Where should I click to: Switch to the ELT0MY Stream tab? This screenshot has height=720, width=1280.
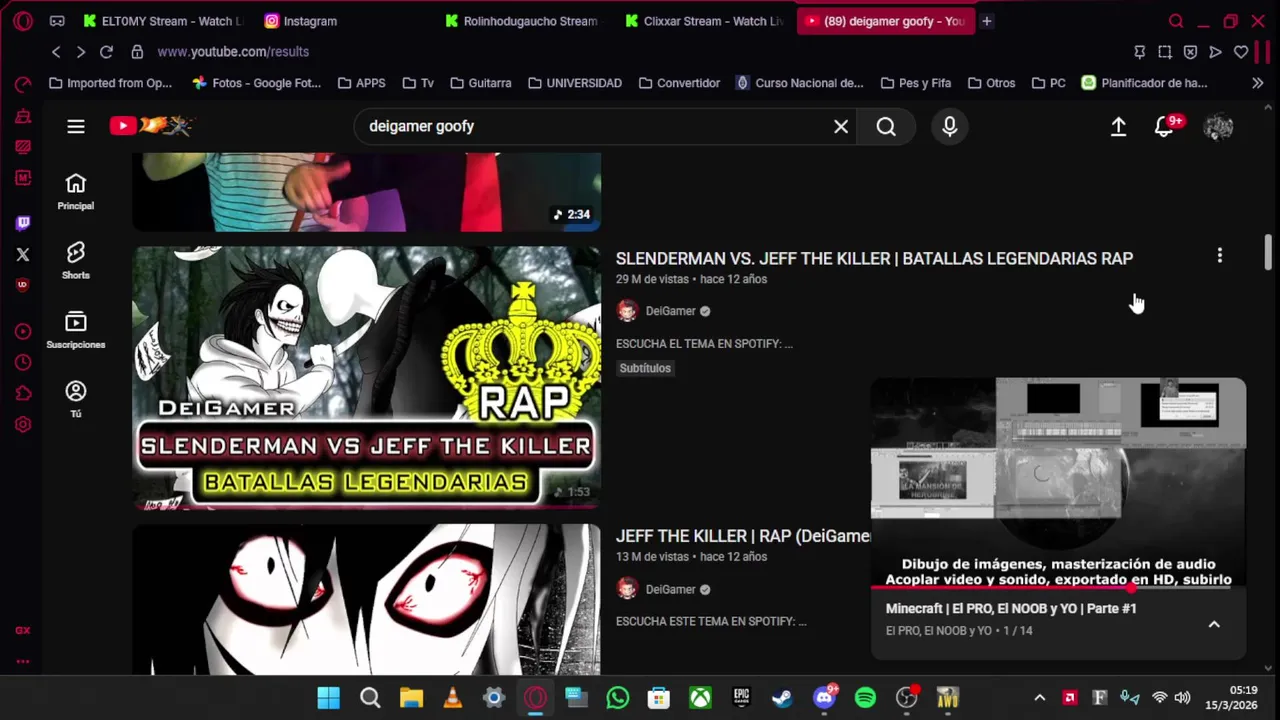pyautogui.click(x=163, y=21)
